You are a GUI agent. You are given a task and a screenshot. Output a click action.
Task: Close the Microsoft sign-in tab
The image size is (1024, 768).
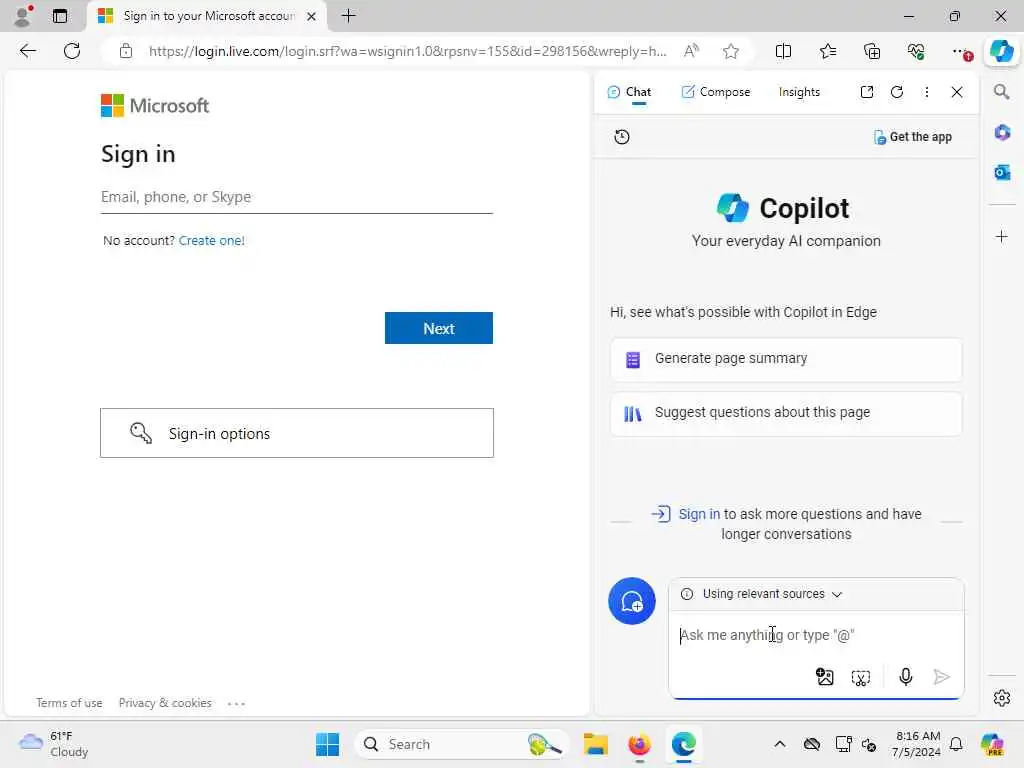(x=312, y=16)
